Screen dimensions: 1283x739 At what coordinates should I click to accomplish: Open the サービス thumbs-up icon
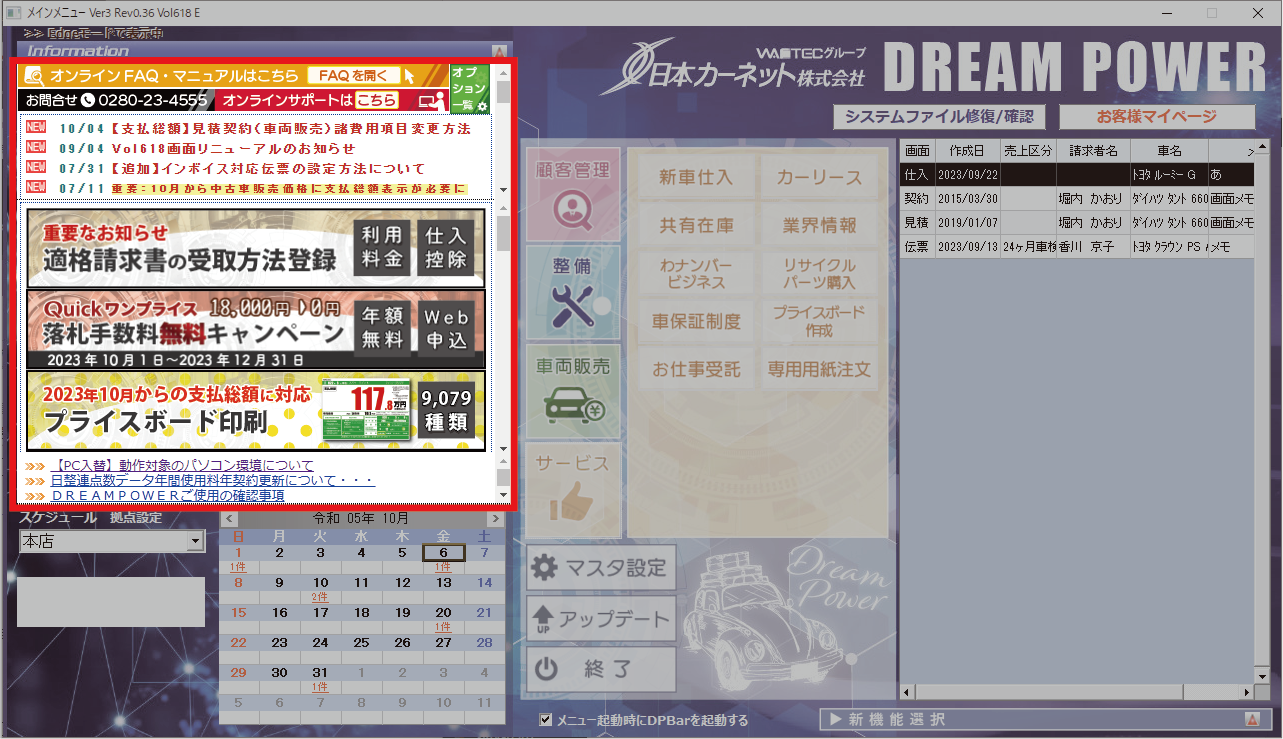pos(573,489)
